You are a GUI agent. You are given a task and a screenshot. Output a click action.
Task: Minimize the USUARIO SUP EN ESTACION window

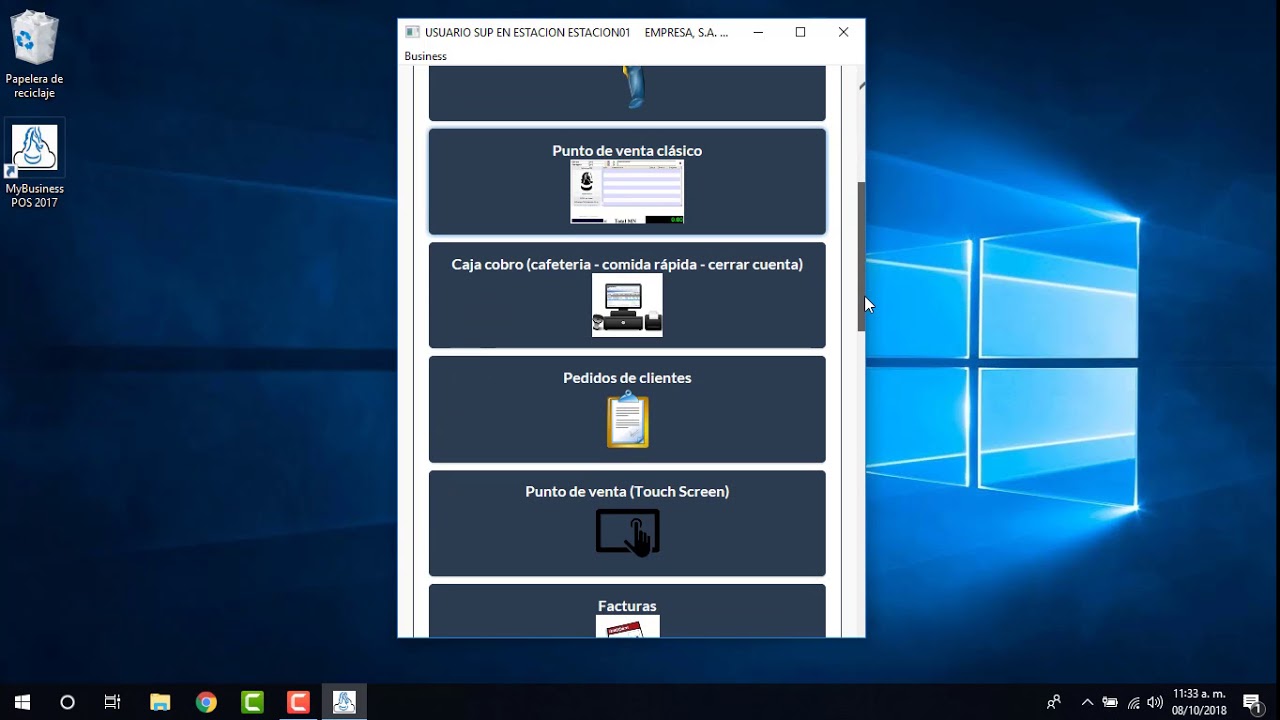tap(758, 32)
